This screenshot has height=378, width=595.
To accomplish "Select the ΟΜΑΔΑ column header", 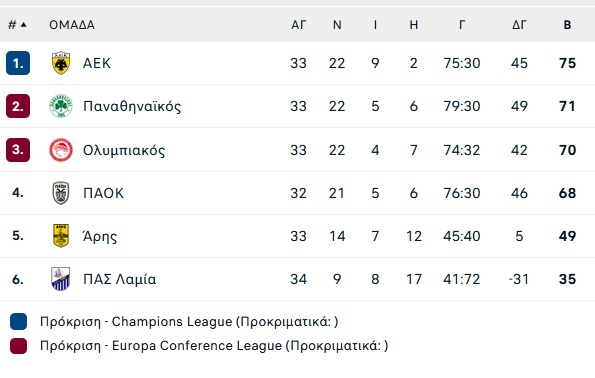I will 72,25.
